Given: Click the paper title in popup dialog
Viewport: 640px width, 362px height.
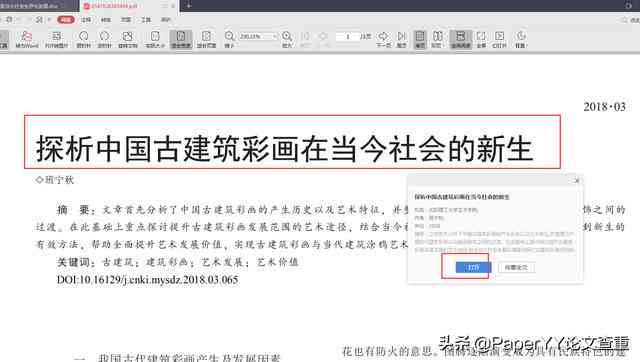Looking at the screenshot, I should coord(462,197).
